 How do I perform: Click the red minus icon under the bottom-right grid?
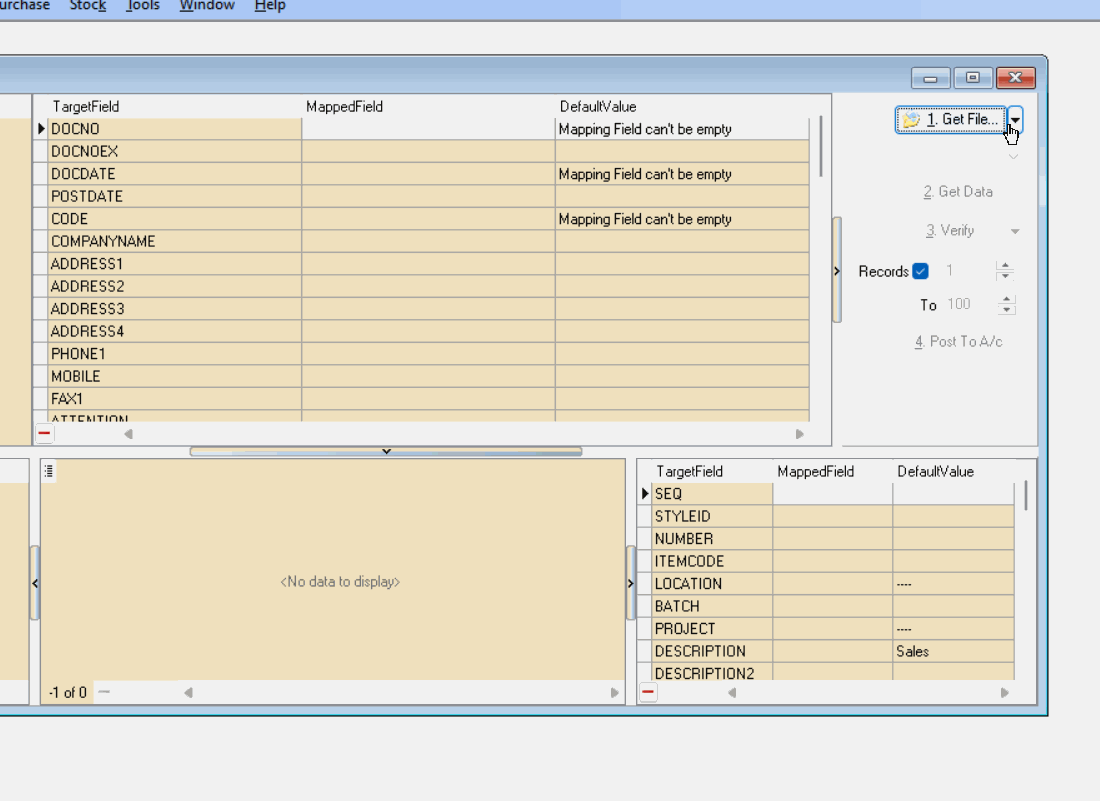[x=649, y=692]
